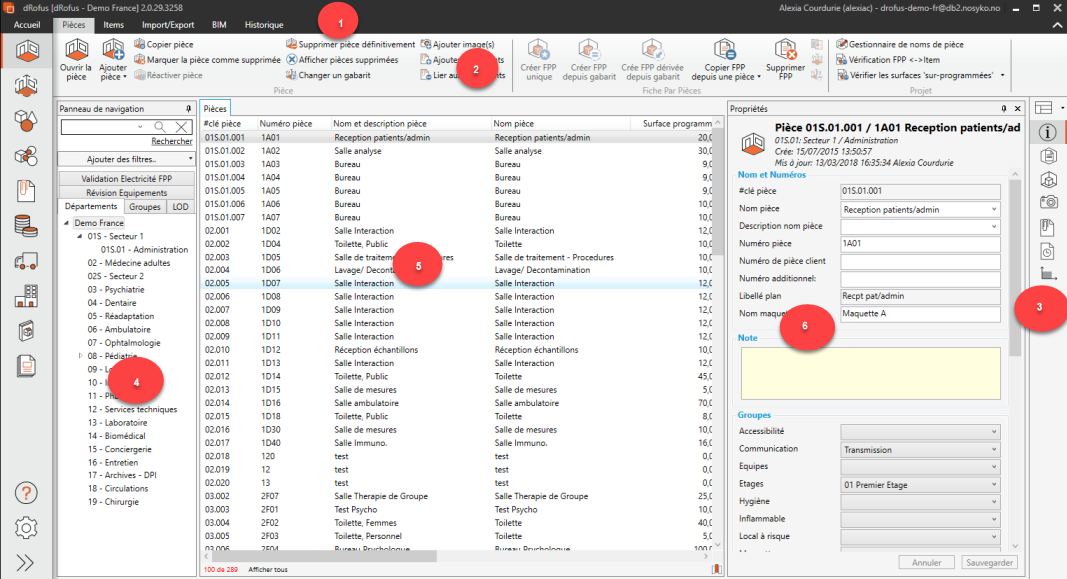This screenshot has width=1067, height=579.
Task: Select the camera photos icon in right sidebar
Action: tap(1048, 203)
